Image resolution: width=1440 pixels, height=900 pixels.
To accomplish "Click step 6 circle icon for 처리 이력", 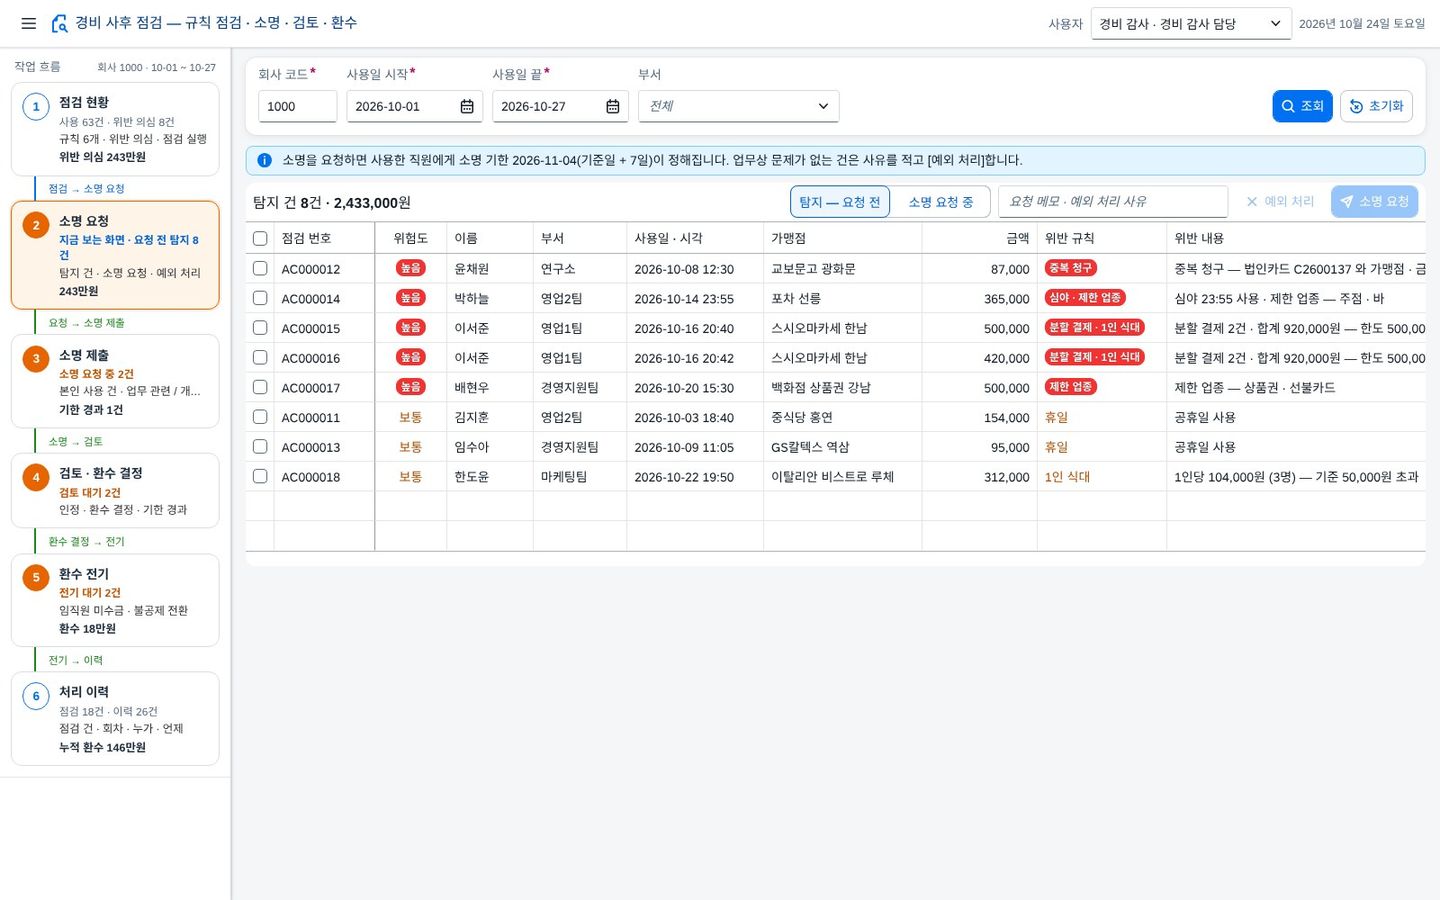I will pos(36,696).
